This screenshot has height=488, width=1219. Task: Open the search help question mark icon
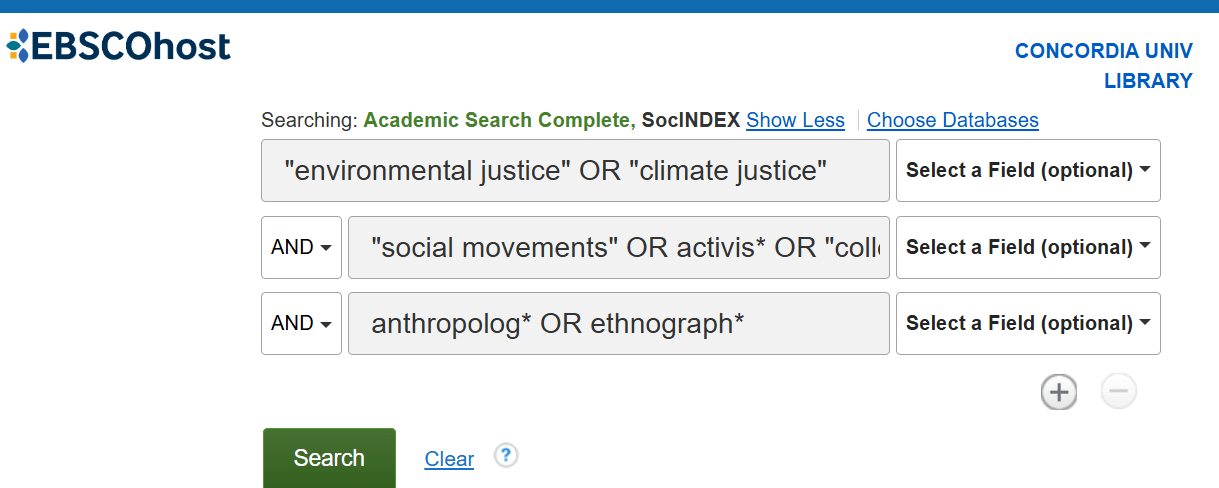tap(507, 456)
